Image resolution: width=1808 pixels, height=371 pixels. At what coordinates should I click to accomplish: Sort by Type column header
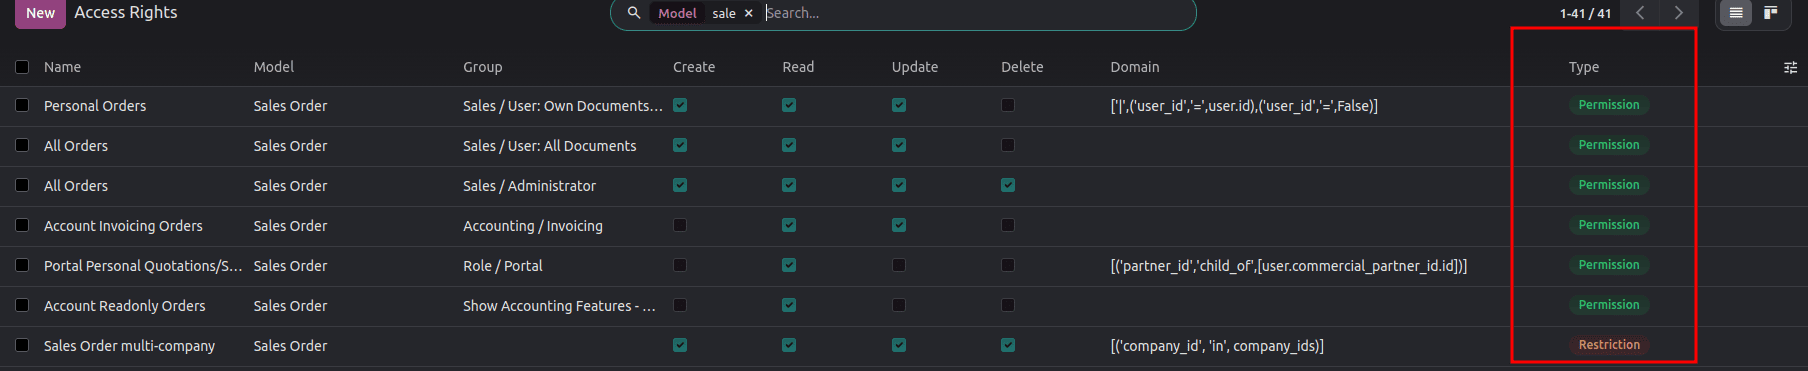[x=1584, y=67]
